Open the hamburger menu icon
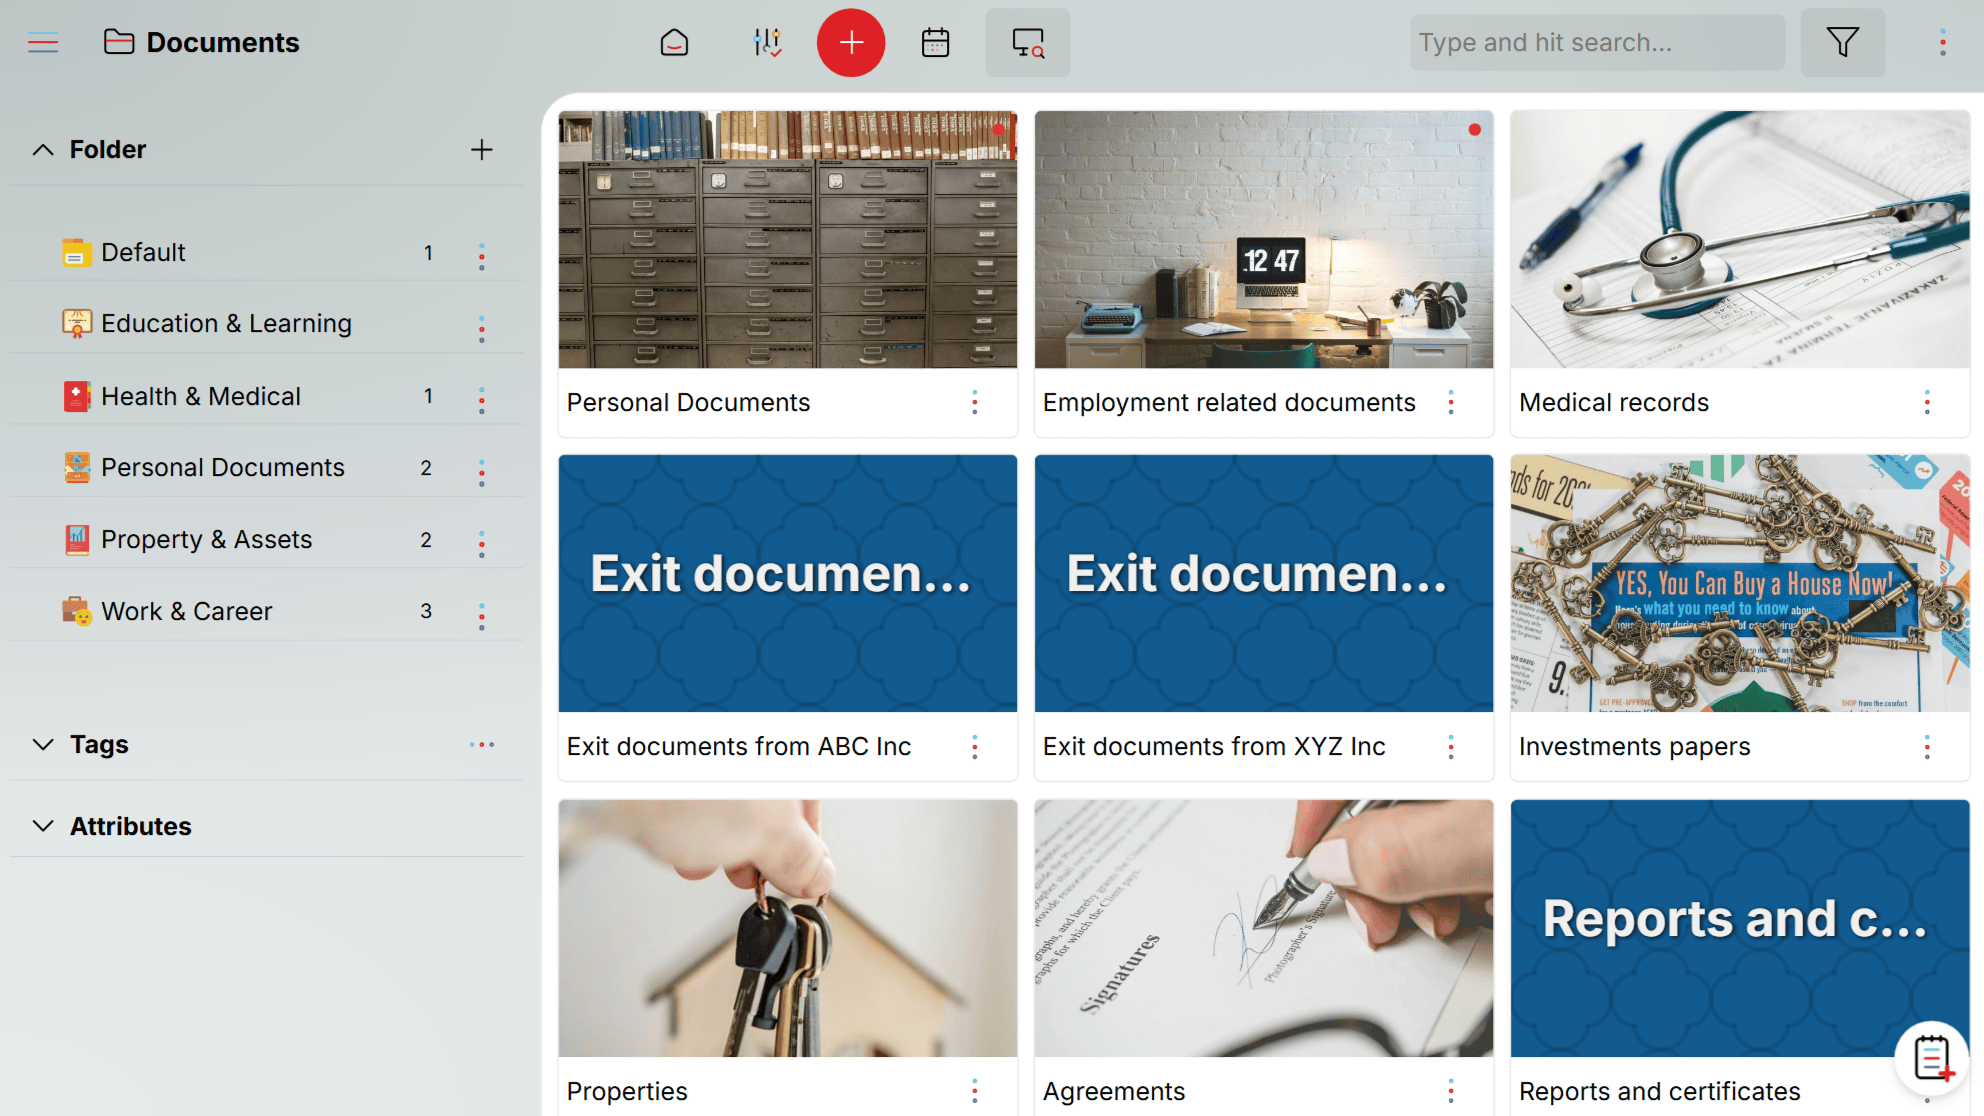1984x1116 pixels. click(43, 42)
